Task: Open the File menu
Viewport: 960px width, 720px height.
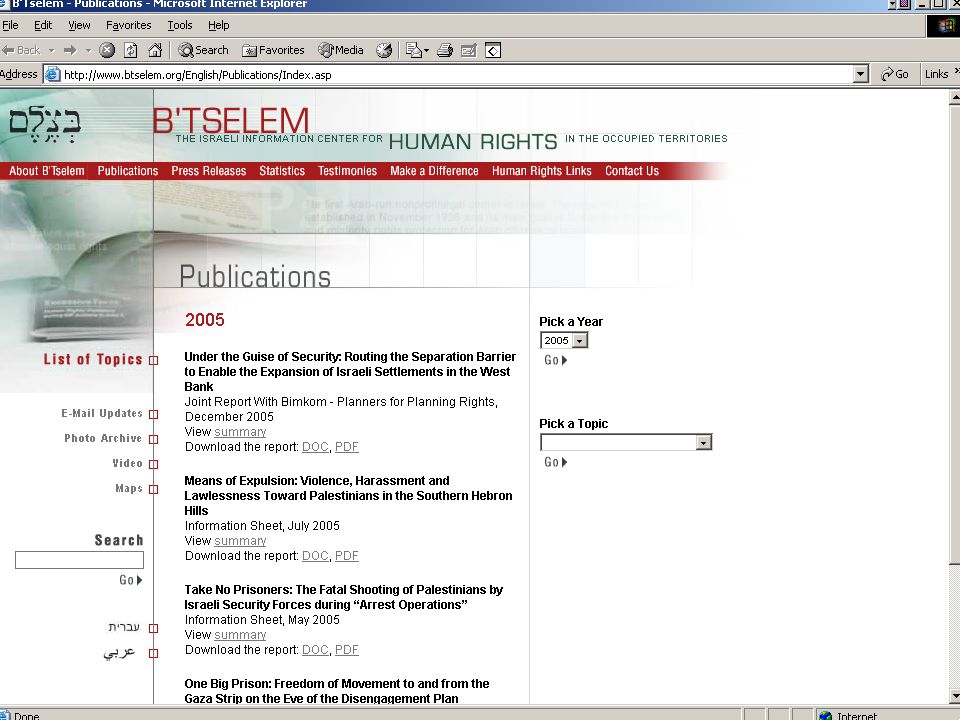Action: click(x=10, y=25)
